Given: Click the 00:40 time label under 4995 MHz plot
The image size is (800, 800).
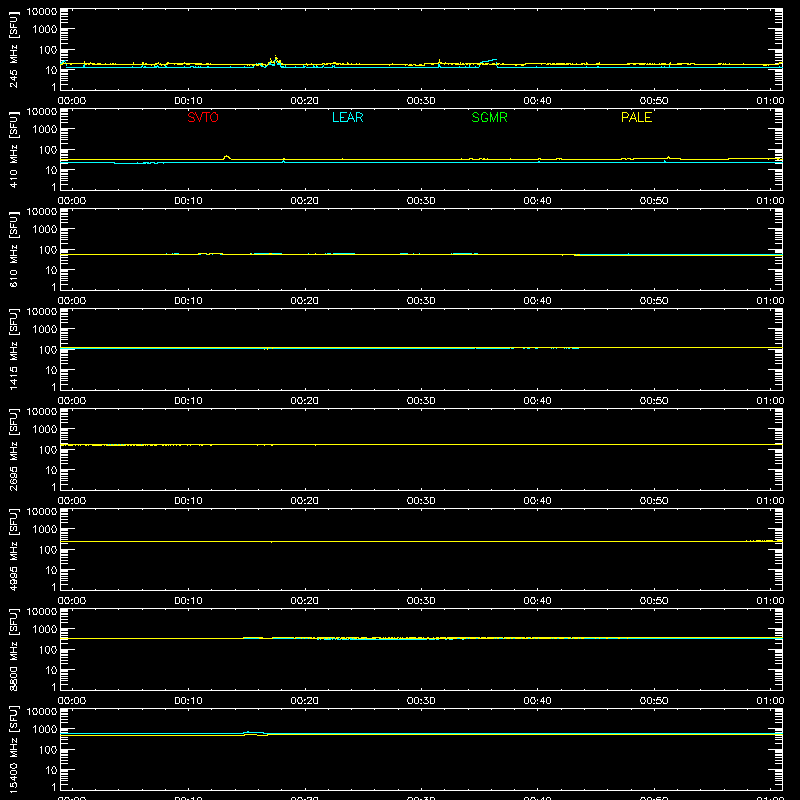Looking at the screenshot, I should coord(537,601).
